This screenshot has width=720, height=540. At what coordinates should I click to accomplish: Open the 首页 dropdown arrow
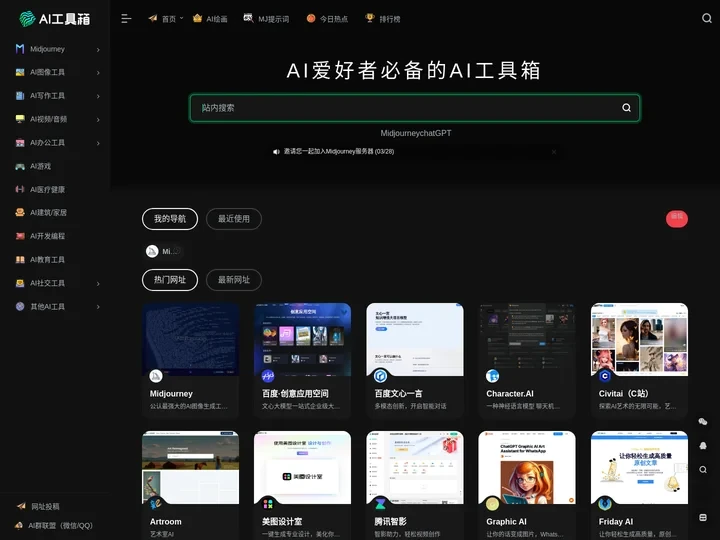click(x=181, y=18)
